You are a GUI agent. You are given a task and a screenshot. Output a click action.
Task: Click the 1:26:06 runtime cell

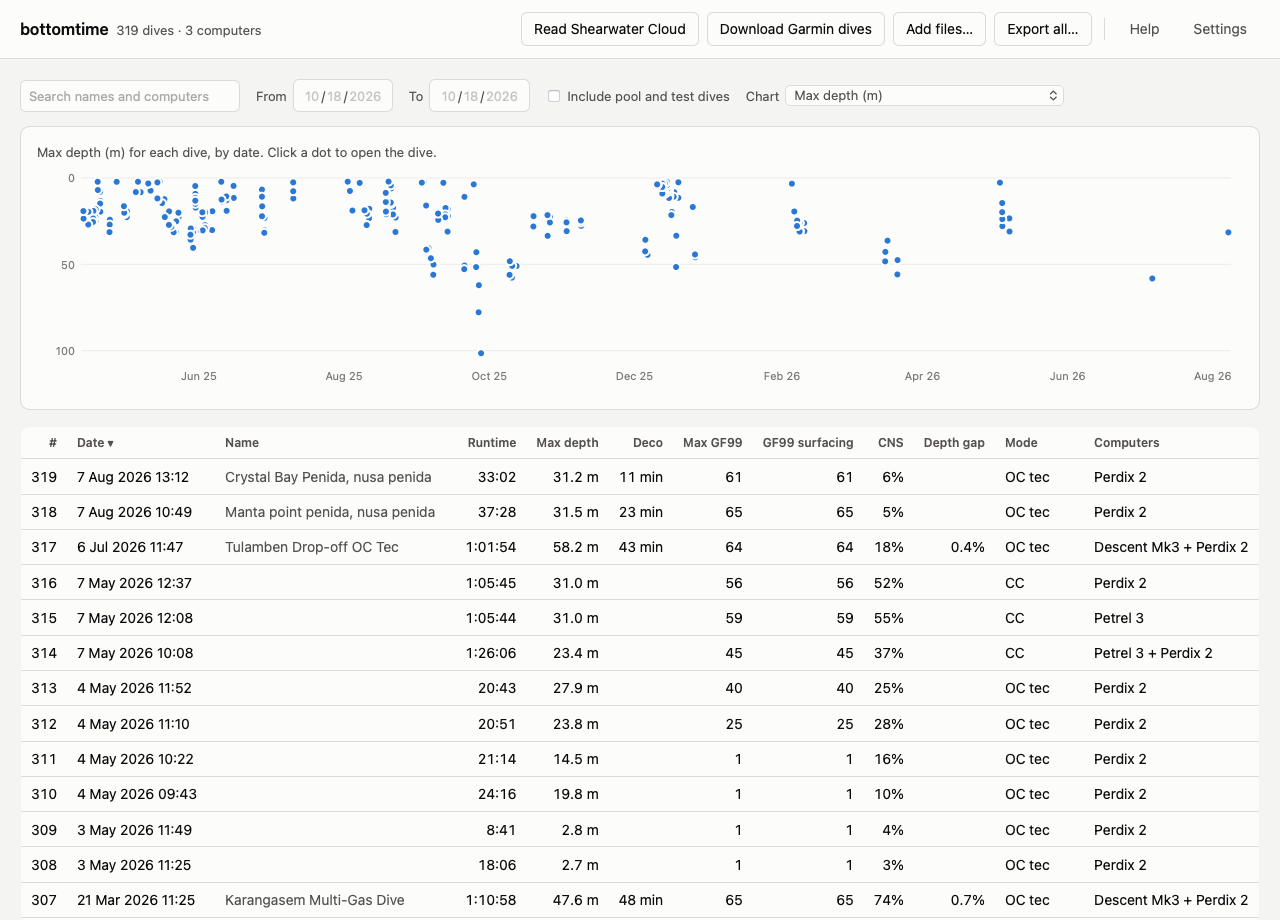491,653
